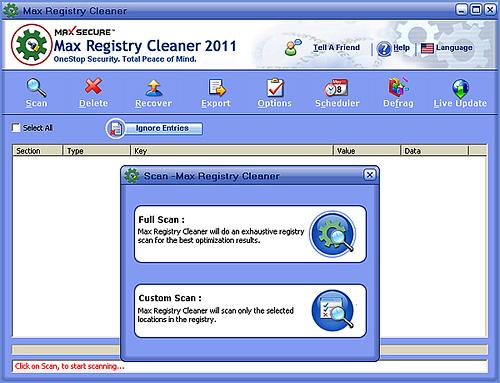
Task: Click the Defrag toolbar label
Action: click(x=398, y=103)
